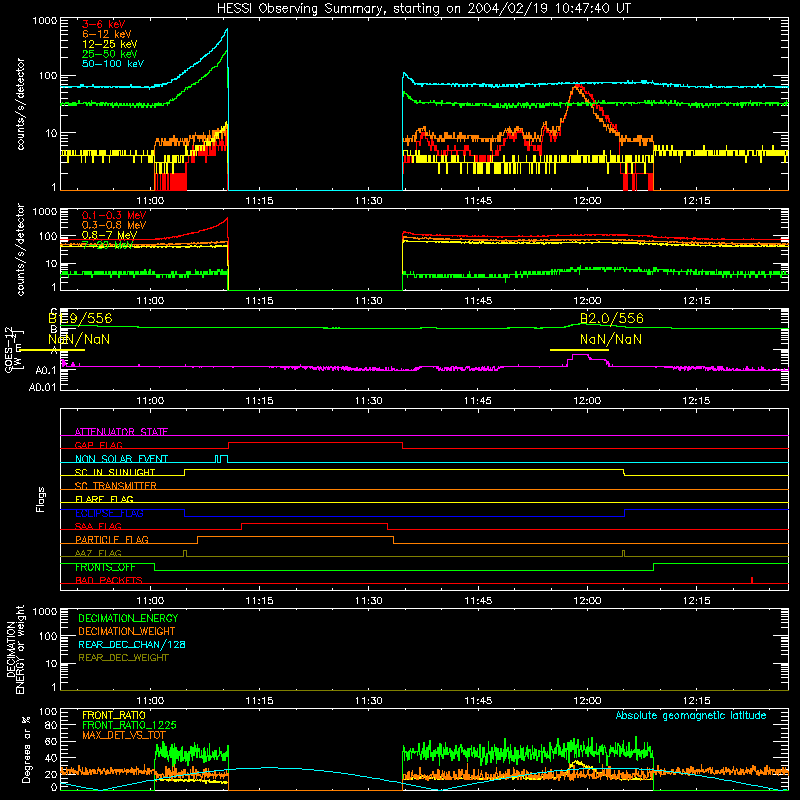The height and width of the screenshot is (800, 800).
Task: Click the Absolute geomagnetic latitude label
Action: [x=691, y=715]
